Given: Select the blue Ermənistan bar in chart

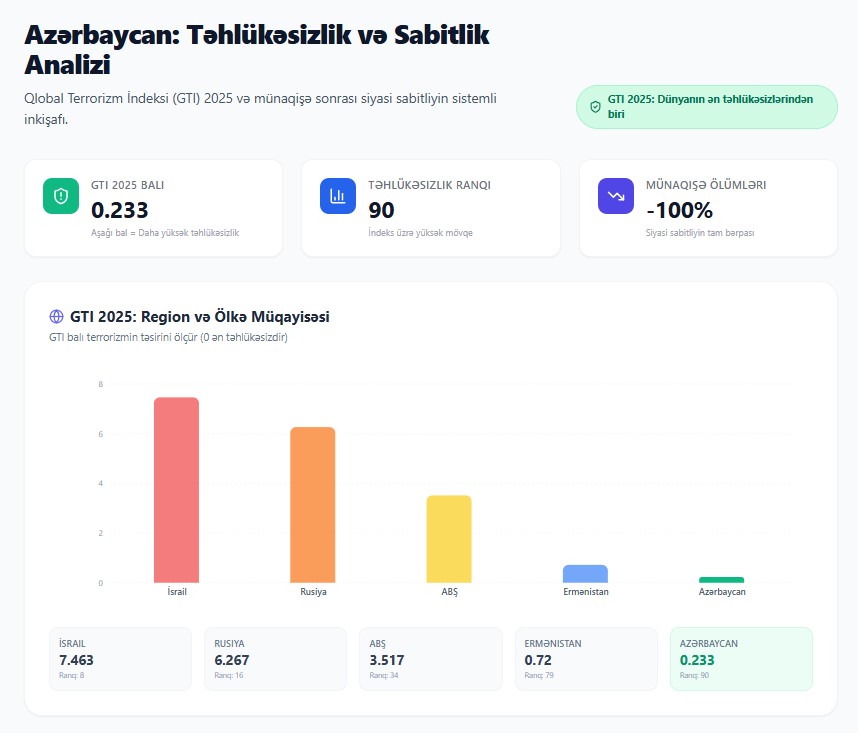Looking at the screenshot, I should point(585,574).
